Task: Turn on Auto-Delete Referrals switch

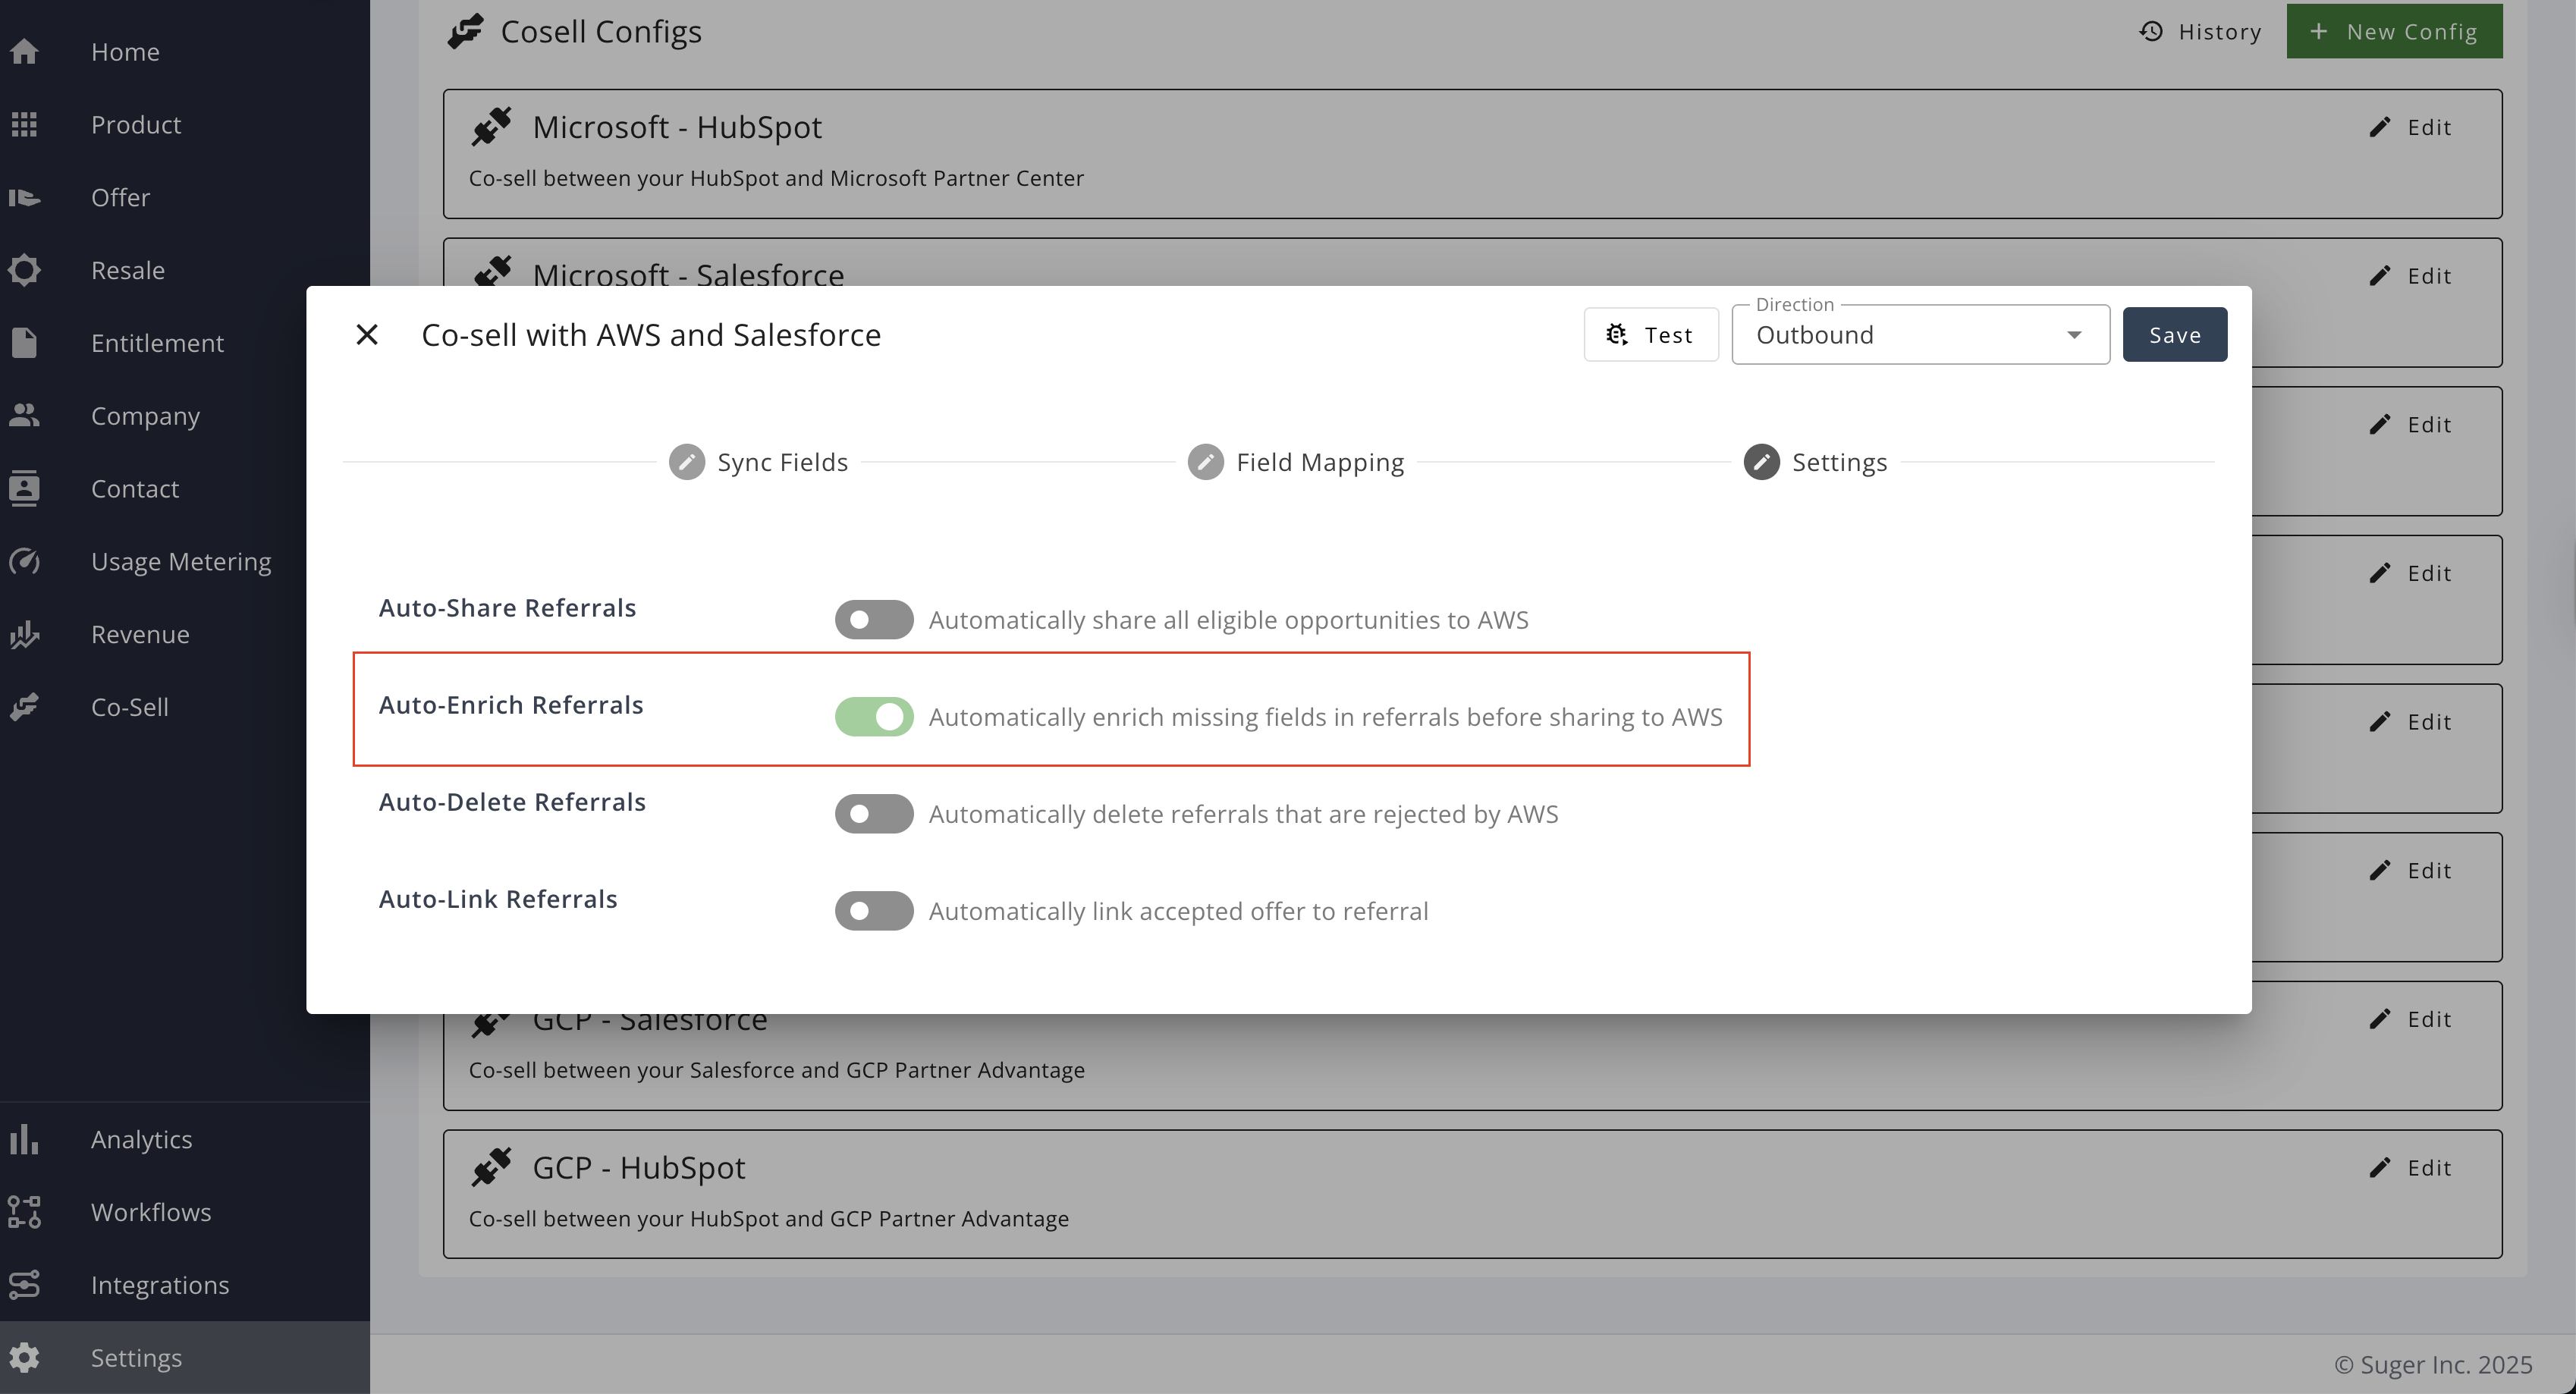Action: [873, 813]
